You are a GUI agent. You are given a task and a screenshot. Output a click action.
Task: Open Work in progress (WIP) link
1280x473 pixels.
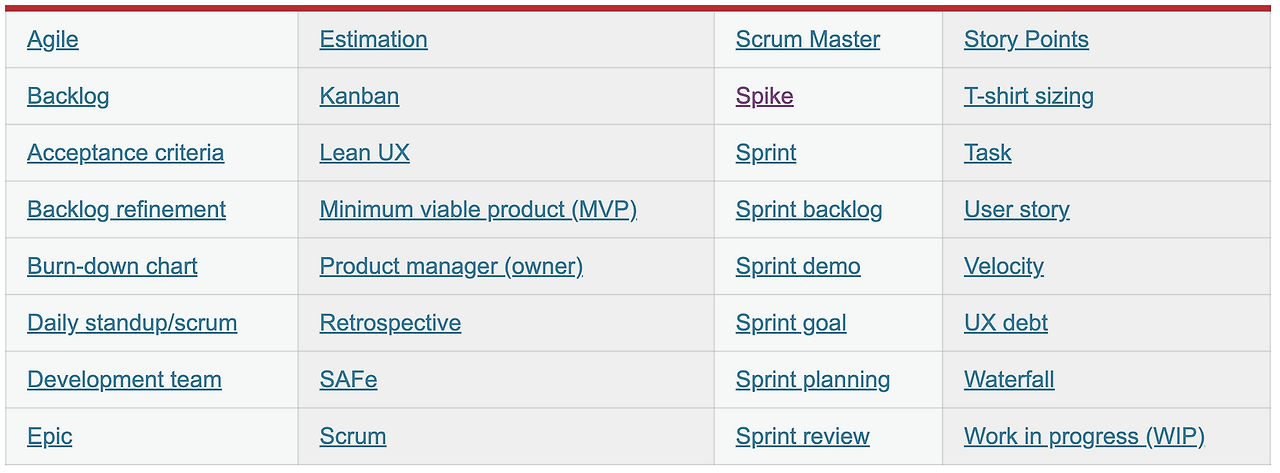(x=1084, y=437)
